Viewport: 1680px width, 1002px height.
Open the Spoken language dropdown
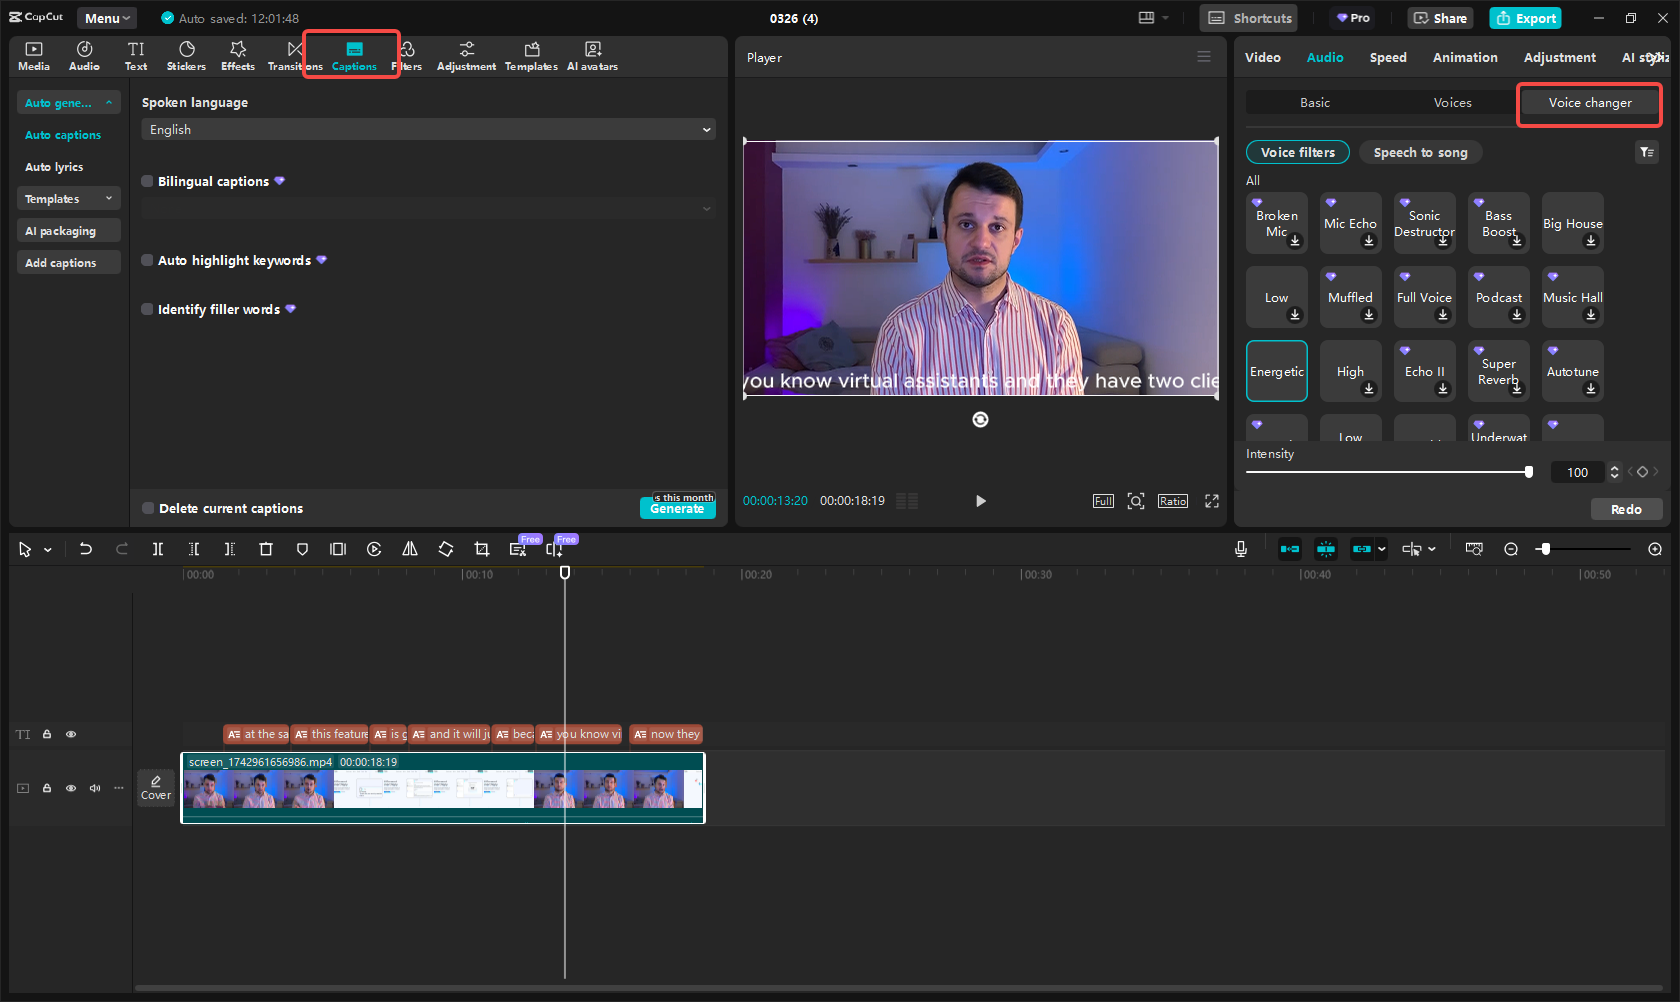coord(428,129)
